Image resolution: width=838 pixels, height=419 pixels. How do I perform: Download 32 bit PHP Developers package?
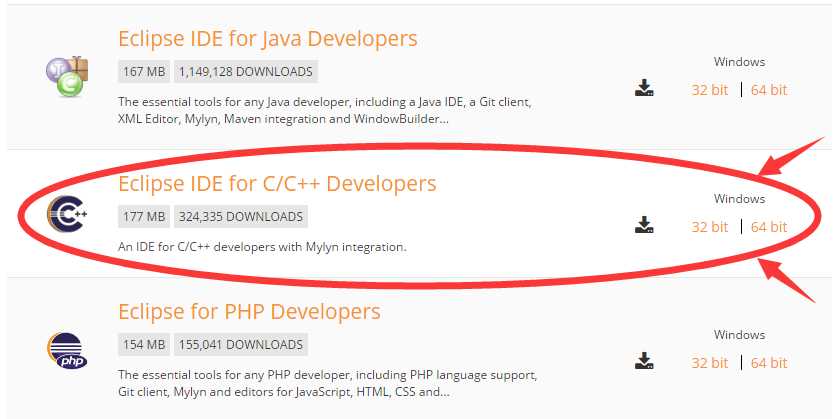tap(709, 363)
